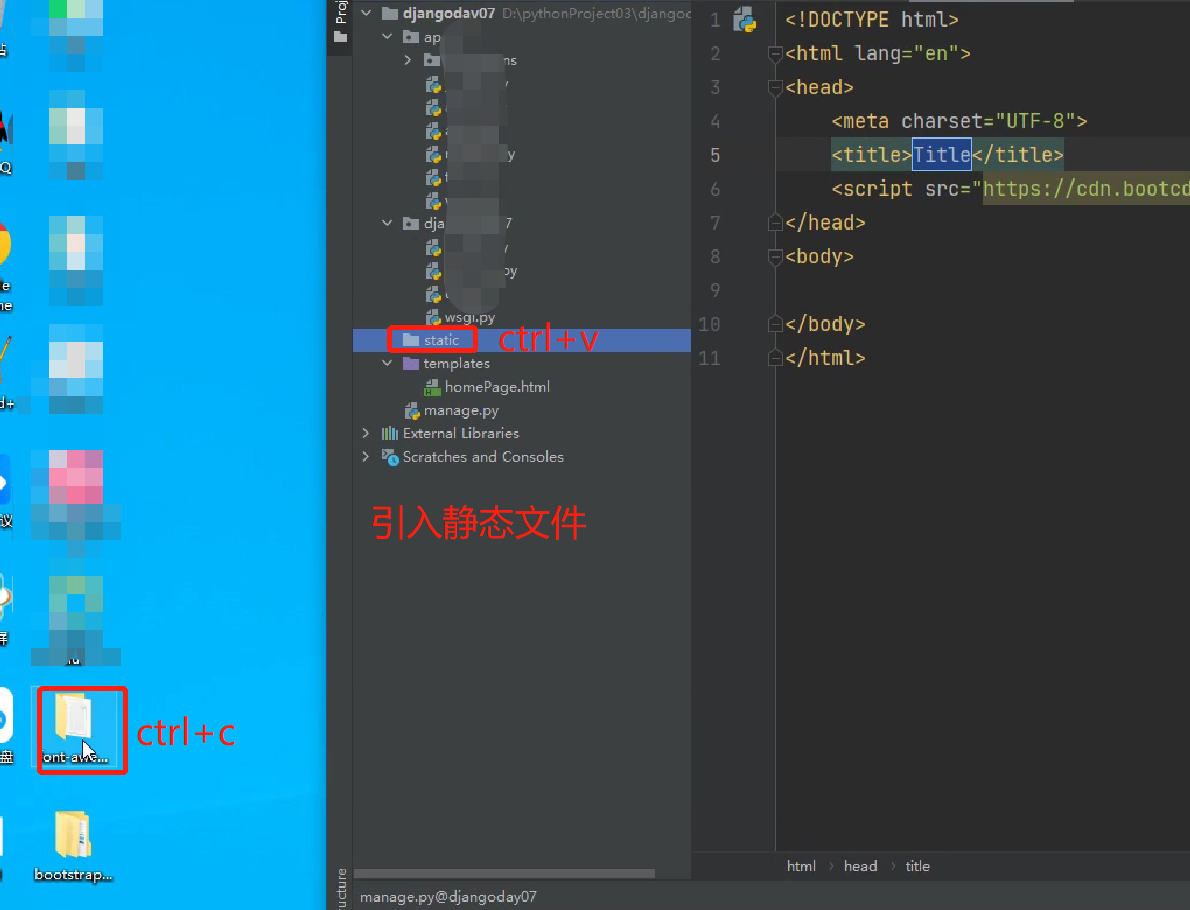Screen dimensions: 1190x910
Task: Click the 'head' breadcrumb below the editor
Action: [861, 866]
